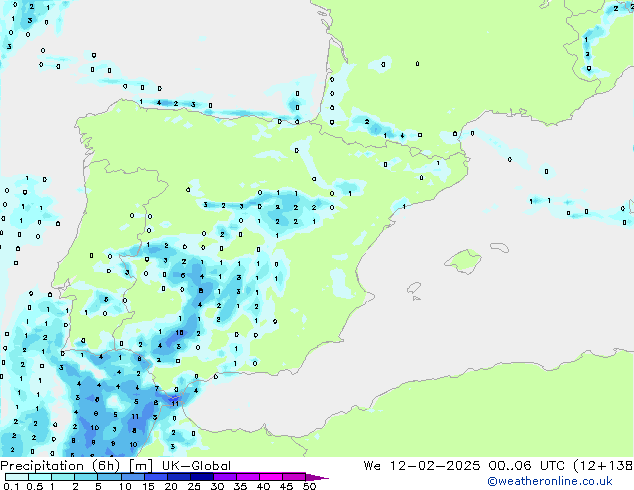Image resolution: width=634 pixels, height=490 pixels.
Task: Click the small Menorca island outline
Action: tap(499, 247)
